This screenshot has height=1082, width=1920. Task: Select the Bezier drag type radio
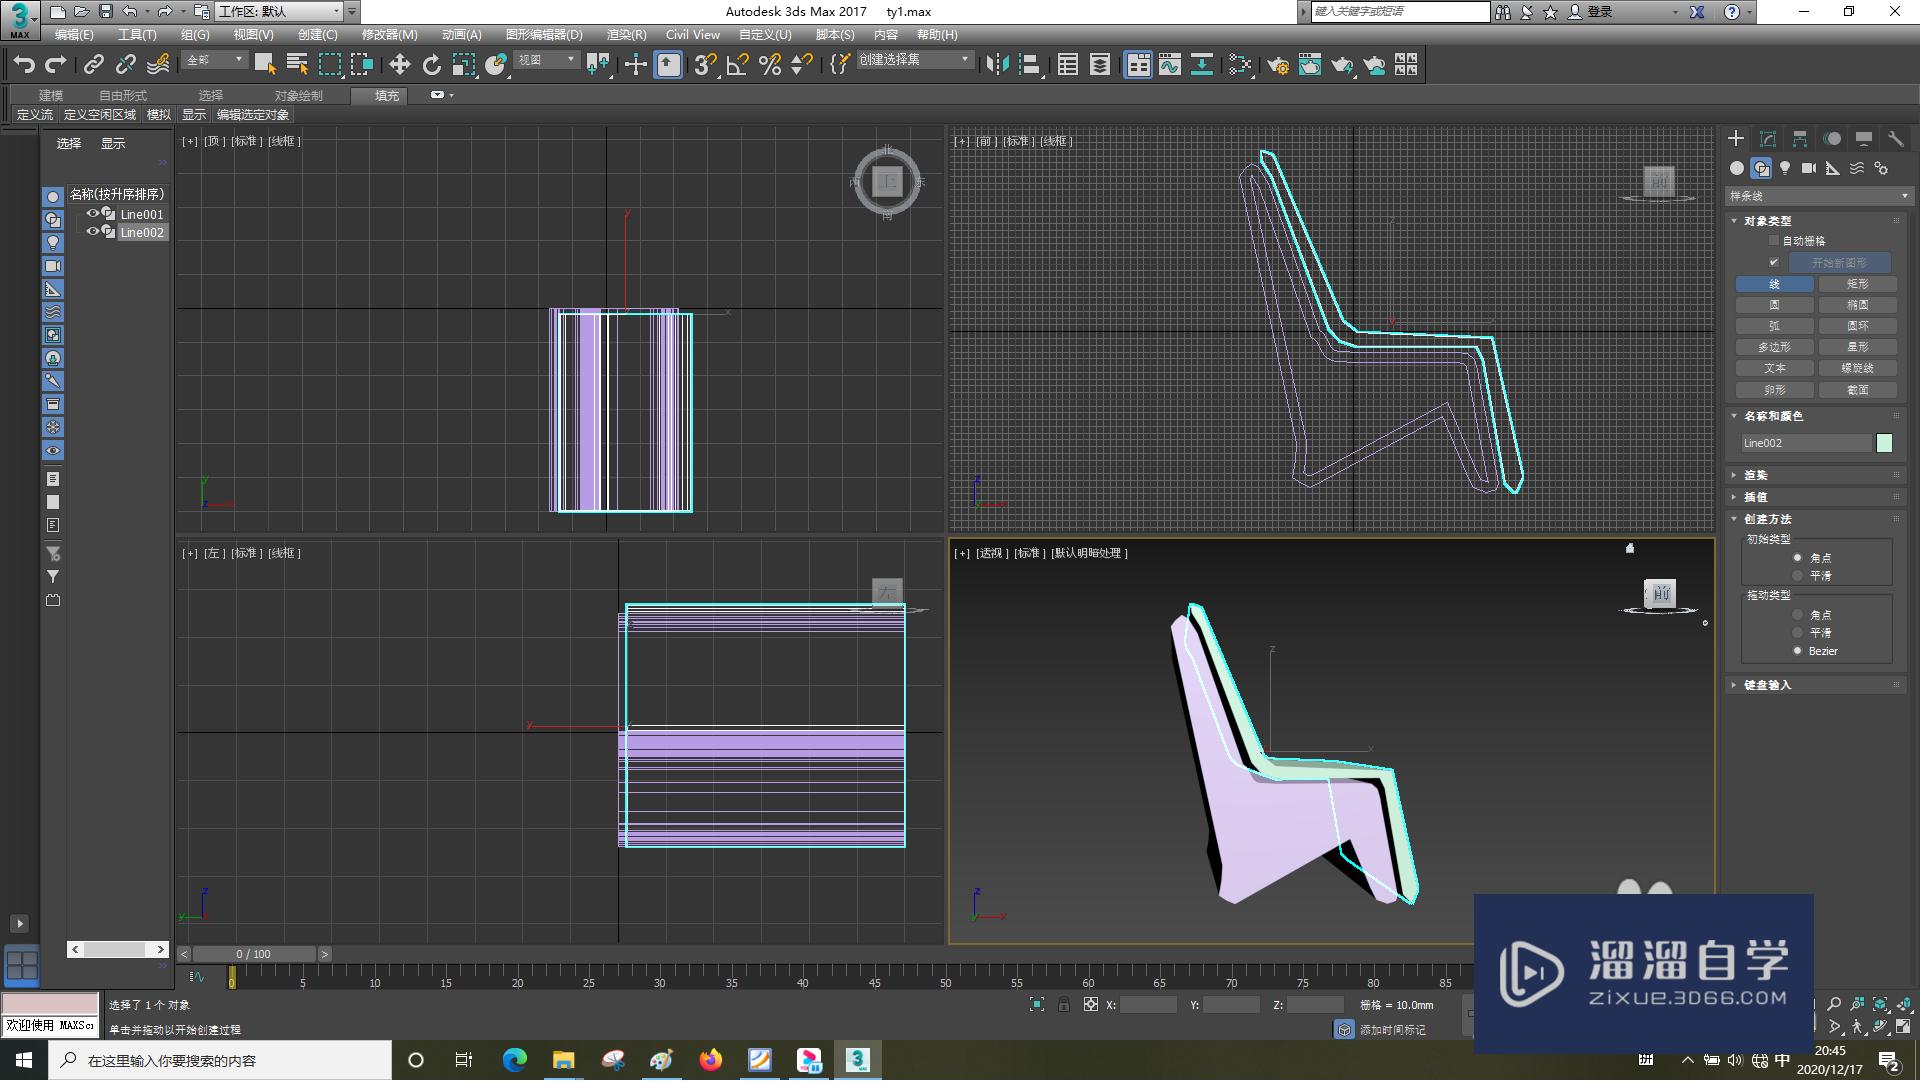coord(1797,651)
